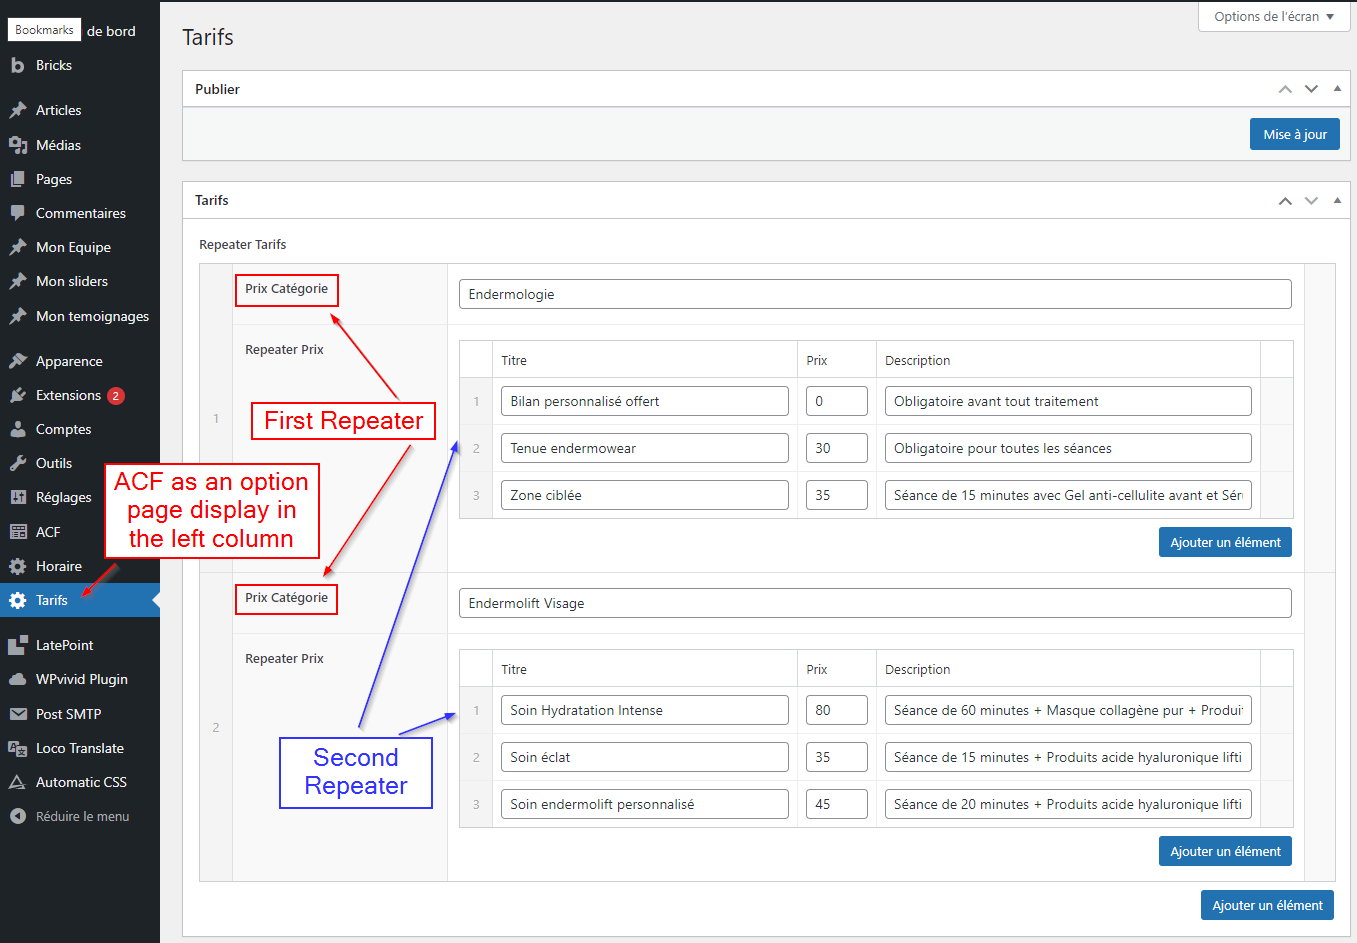
Task: Click the LatePoint icon in sidebar
Action: click(x=17, y=645)
